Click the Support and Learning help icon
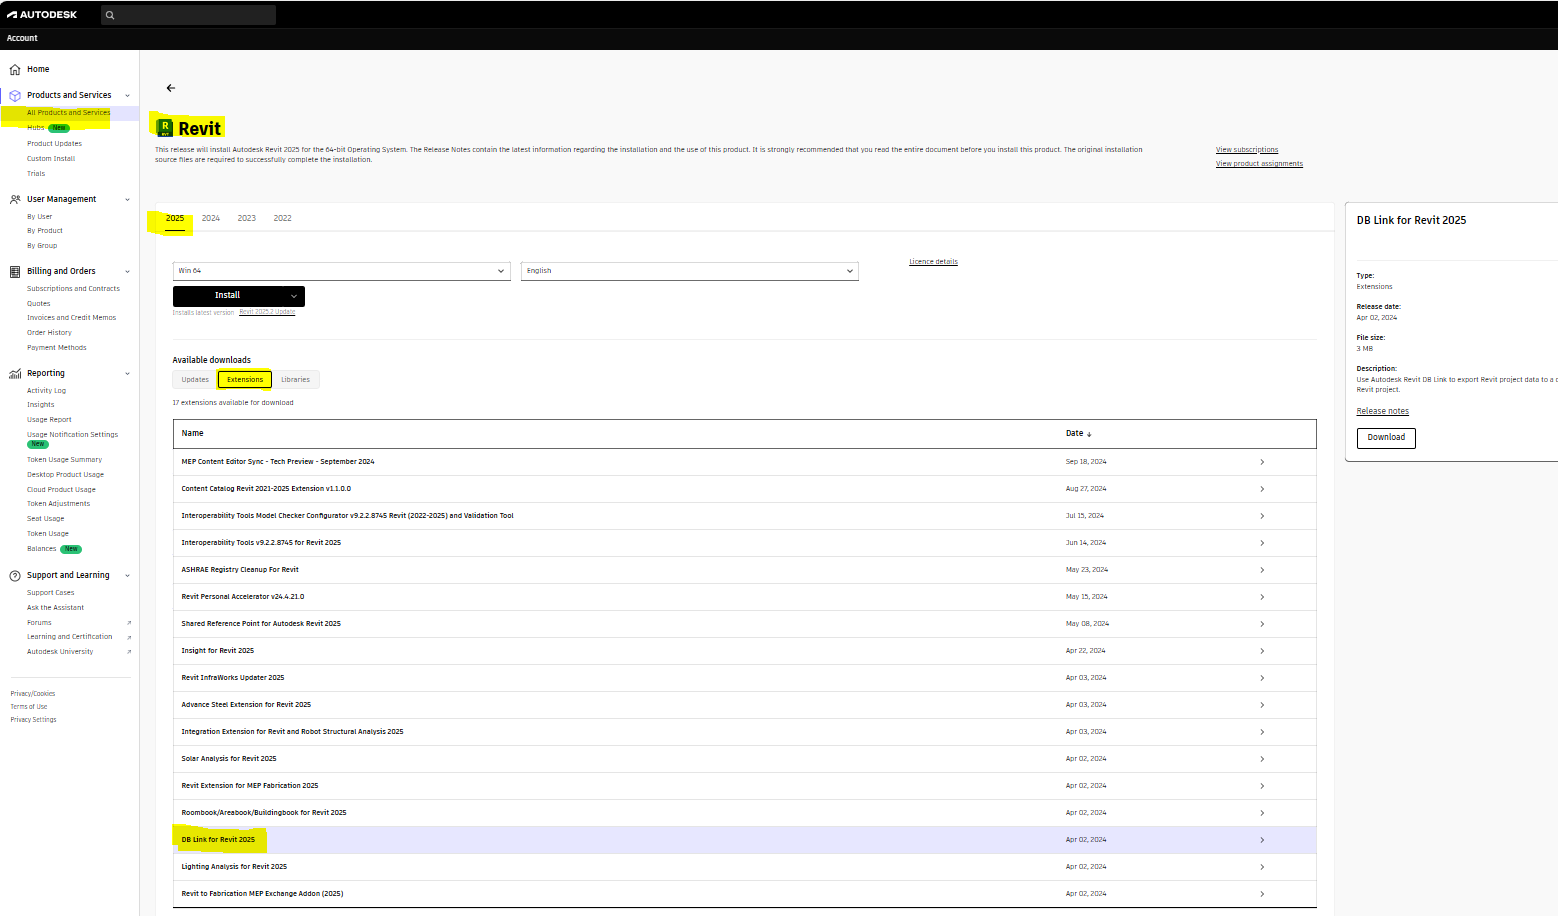This screenshot has width=1558, height=916. [x=15, y=576]
